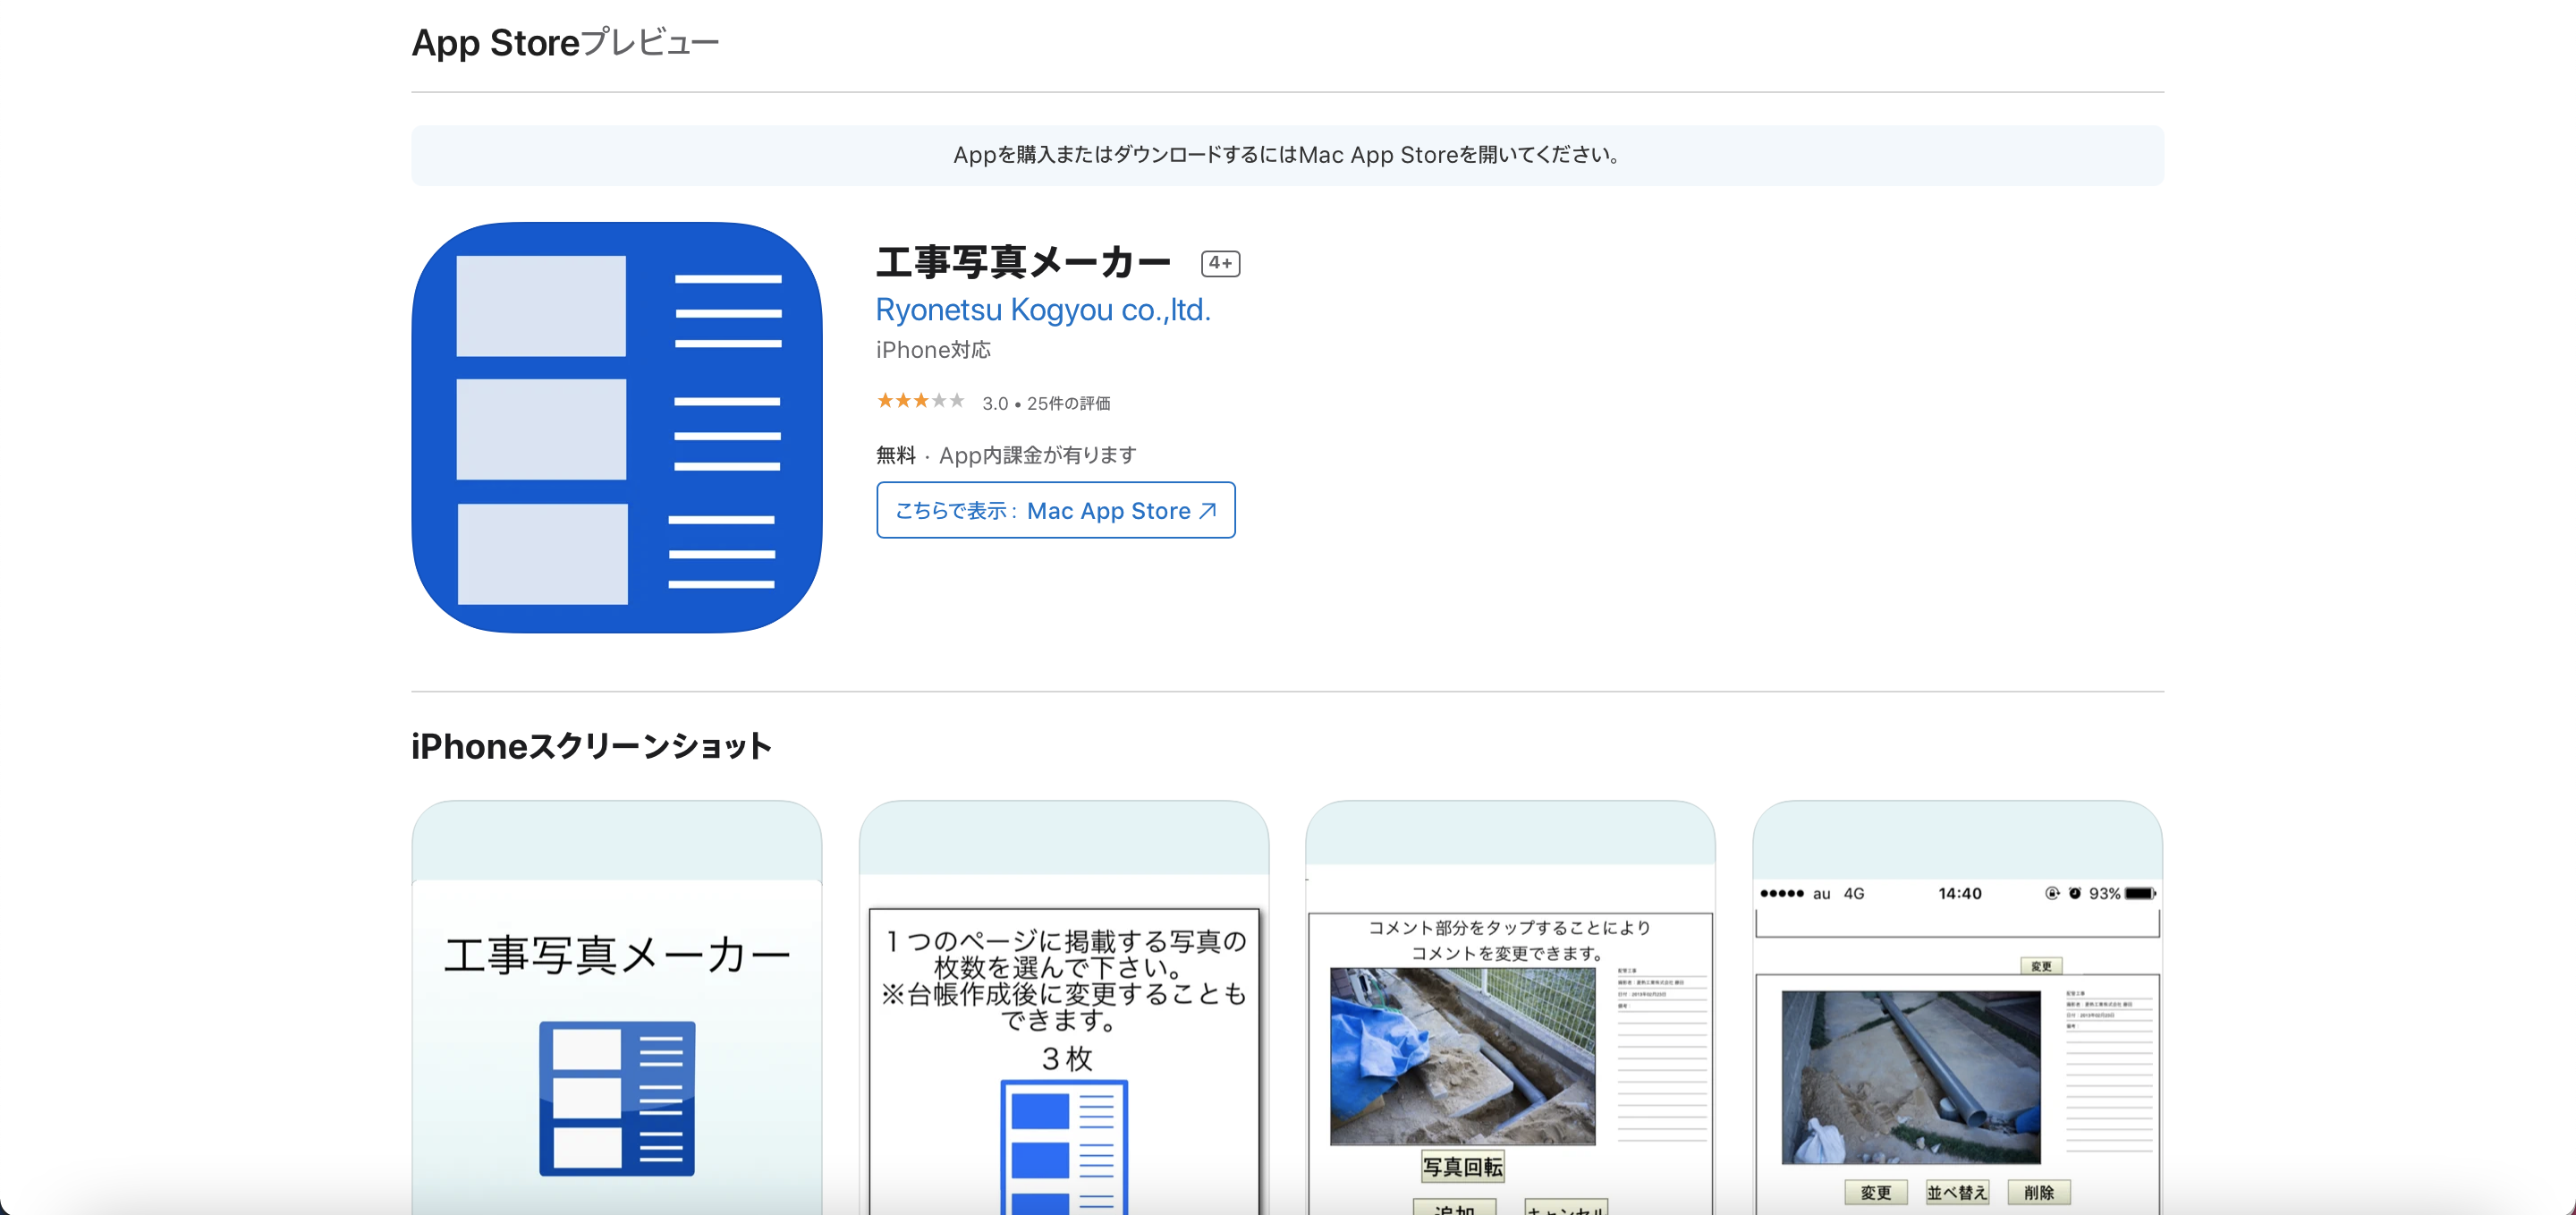The height and width of the screenshot is (1215, 2576).
Task: Click the 写真回転 button in the third screenshot
Action: (x=1462, y=1166)
